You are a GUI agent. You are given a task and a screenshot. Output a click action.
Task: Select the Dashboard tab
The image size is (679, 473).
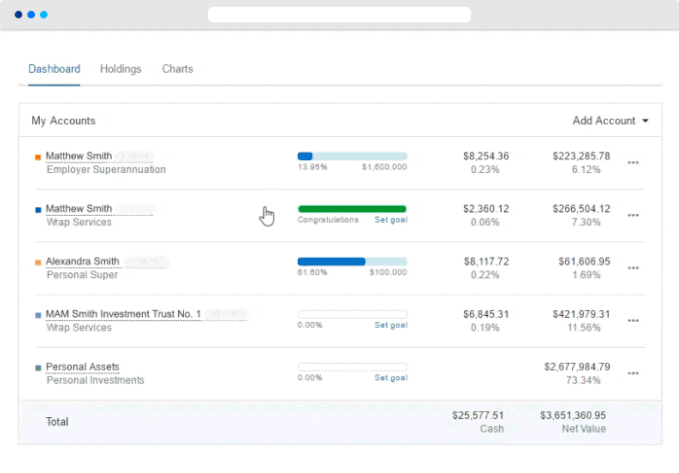pyautogui.click(x=54, y=69)
